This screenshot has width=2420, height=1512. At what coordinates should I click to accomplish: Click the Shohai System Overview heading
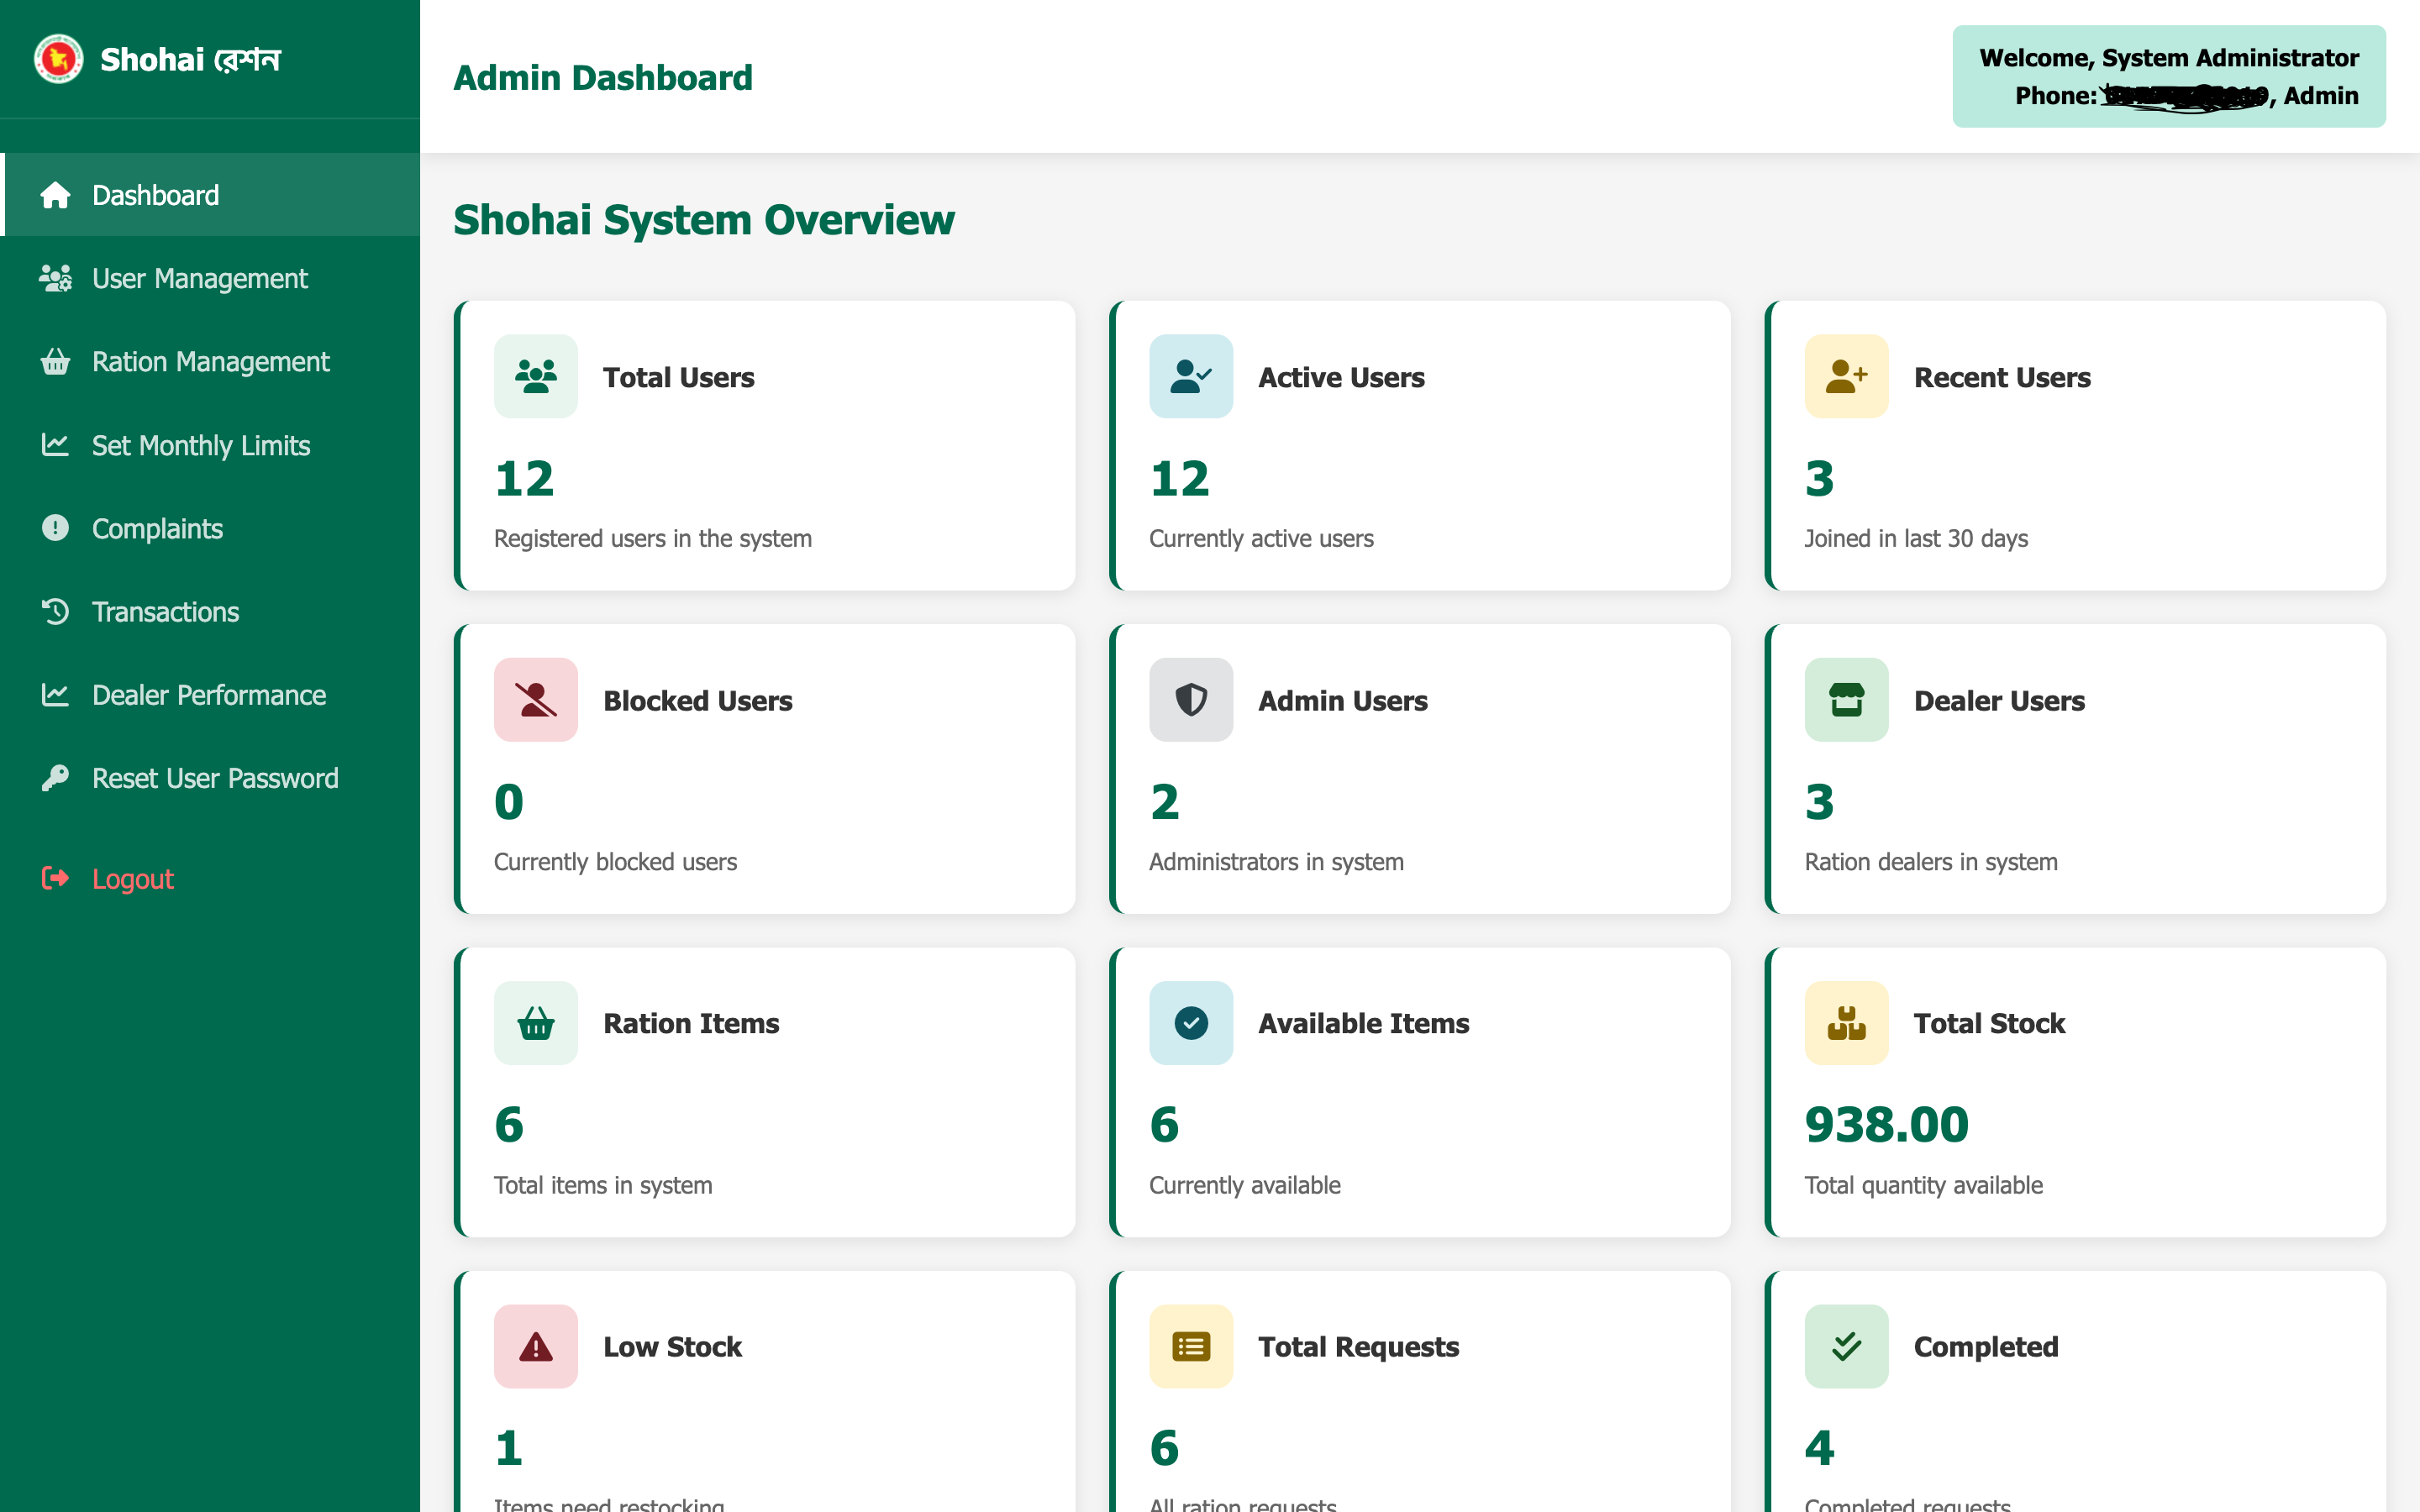coord(704,220)
